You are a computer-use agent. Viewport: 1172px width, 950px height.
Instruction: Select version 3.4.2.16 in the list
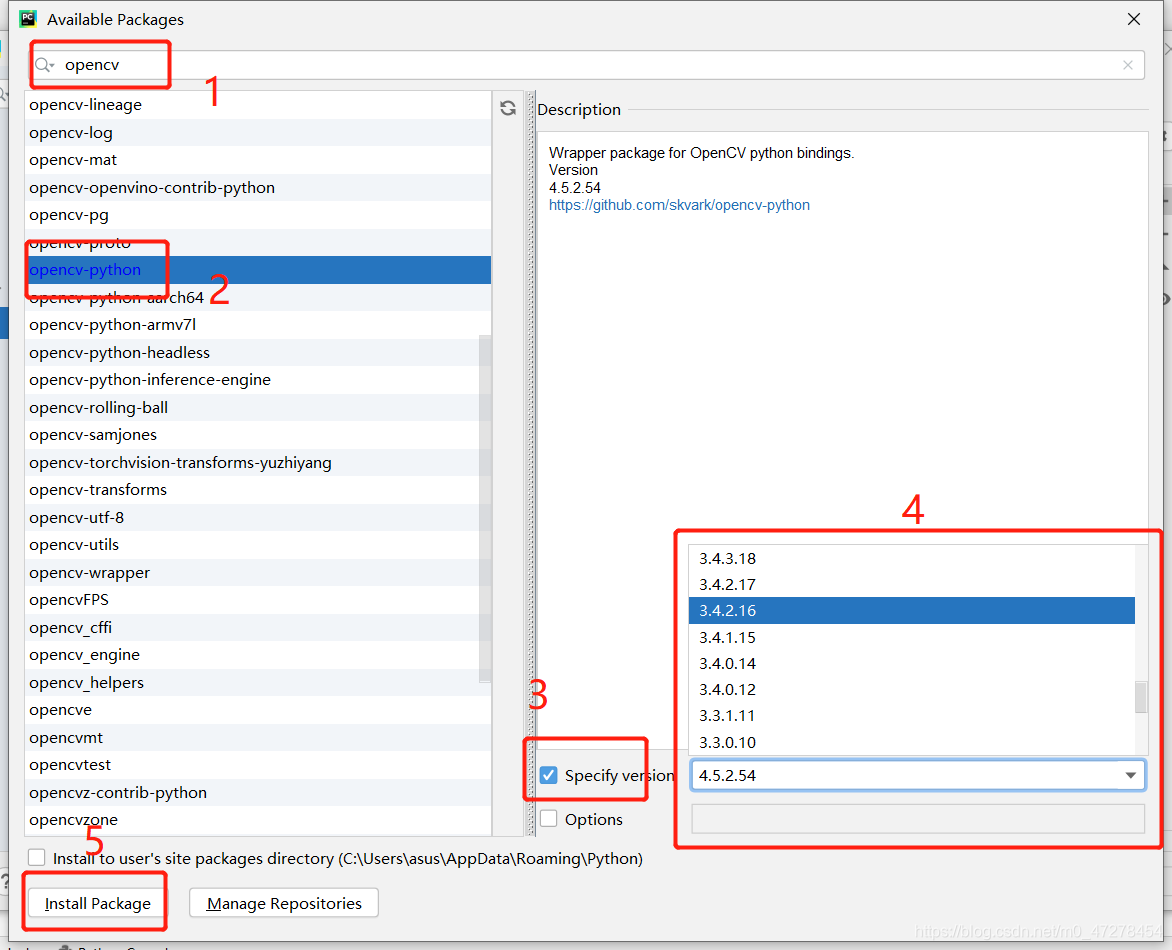click(912, 611)
